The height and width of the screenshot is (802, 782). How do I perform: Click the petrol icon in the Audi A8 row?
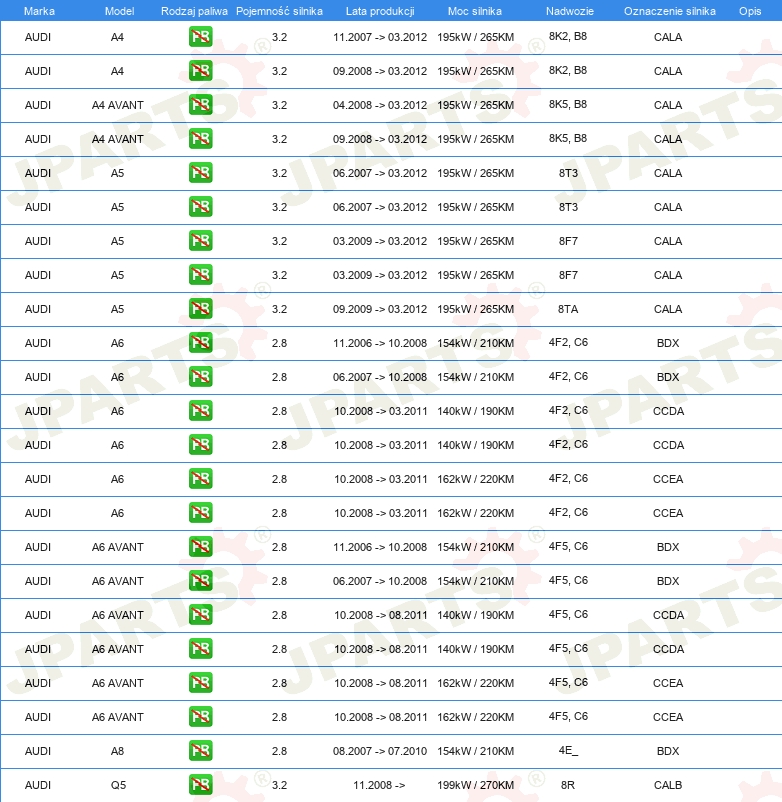pyautogui.click(x=200, y=751)
